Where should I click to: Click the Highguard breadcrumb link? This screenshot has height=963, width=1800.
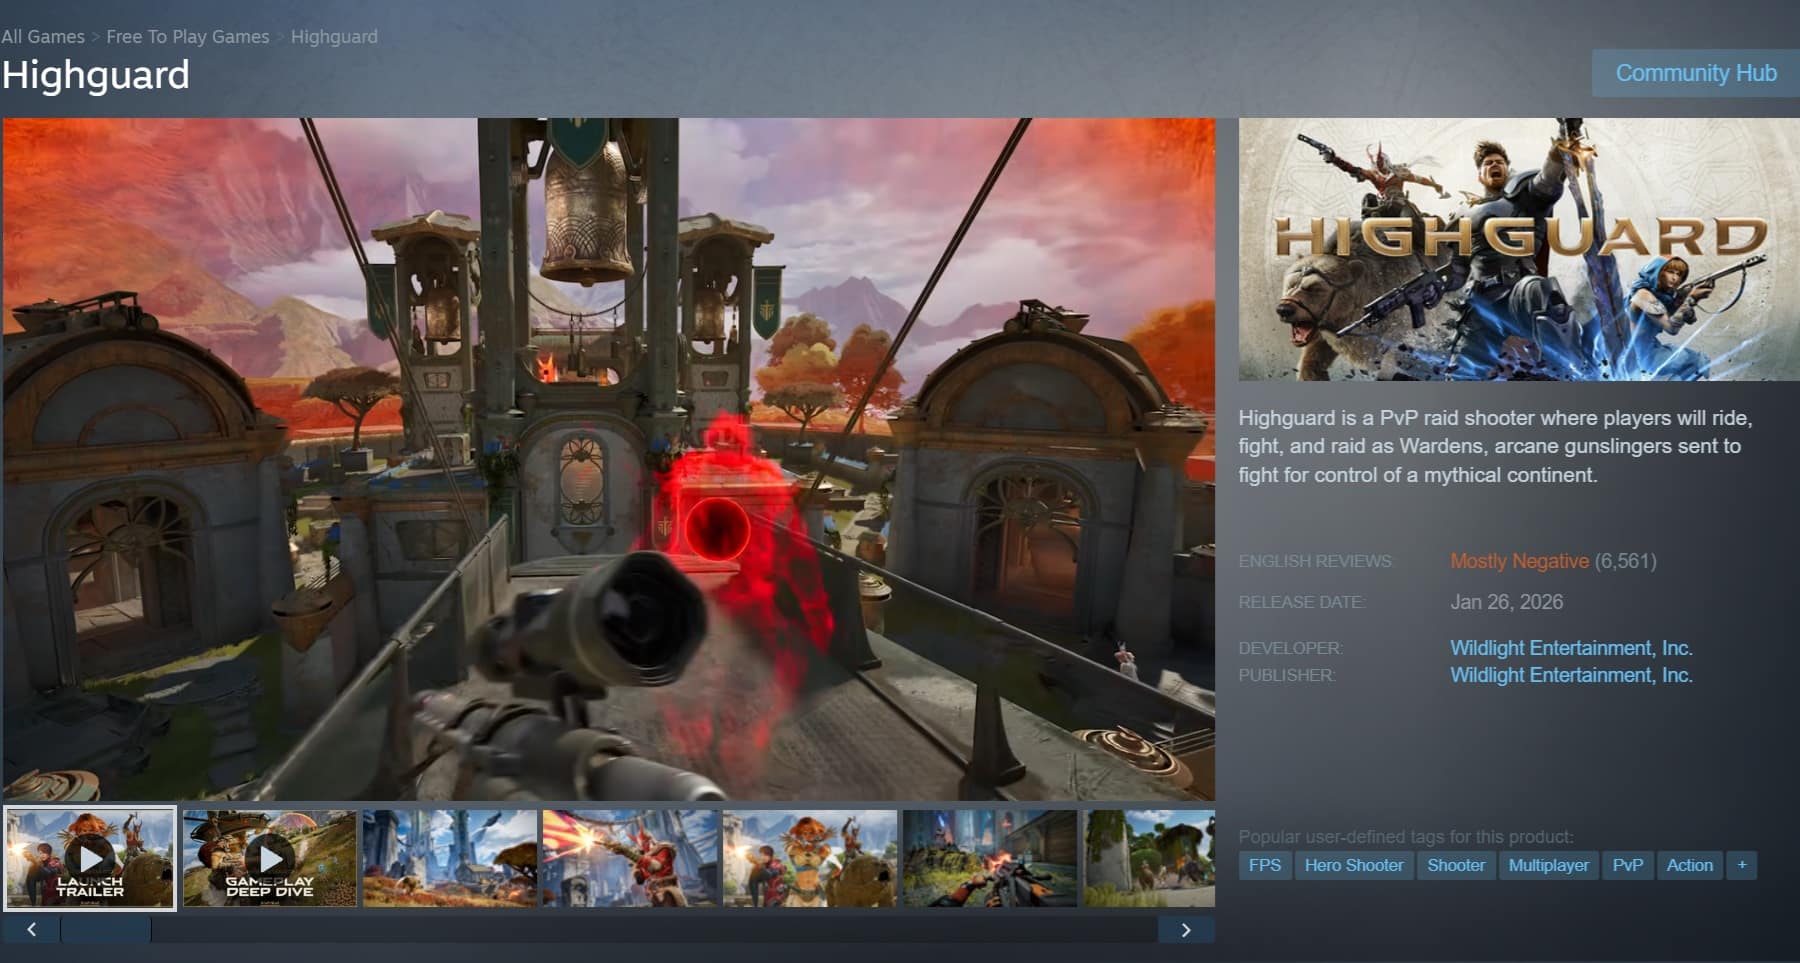(x=334, y=36)
